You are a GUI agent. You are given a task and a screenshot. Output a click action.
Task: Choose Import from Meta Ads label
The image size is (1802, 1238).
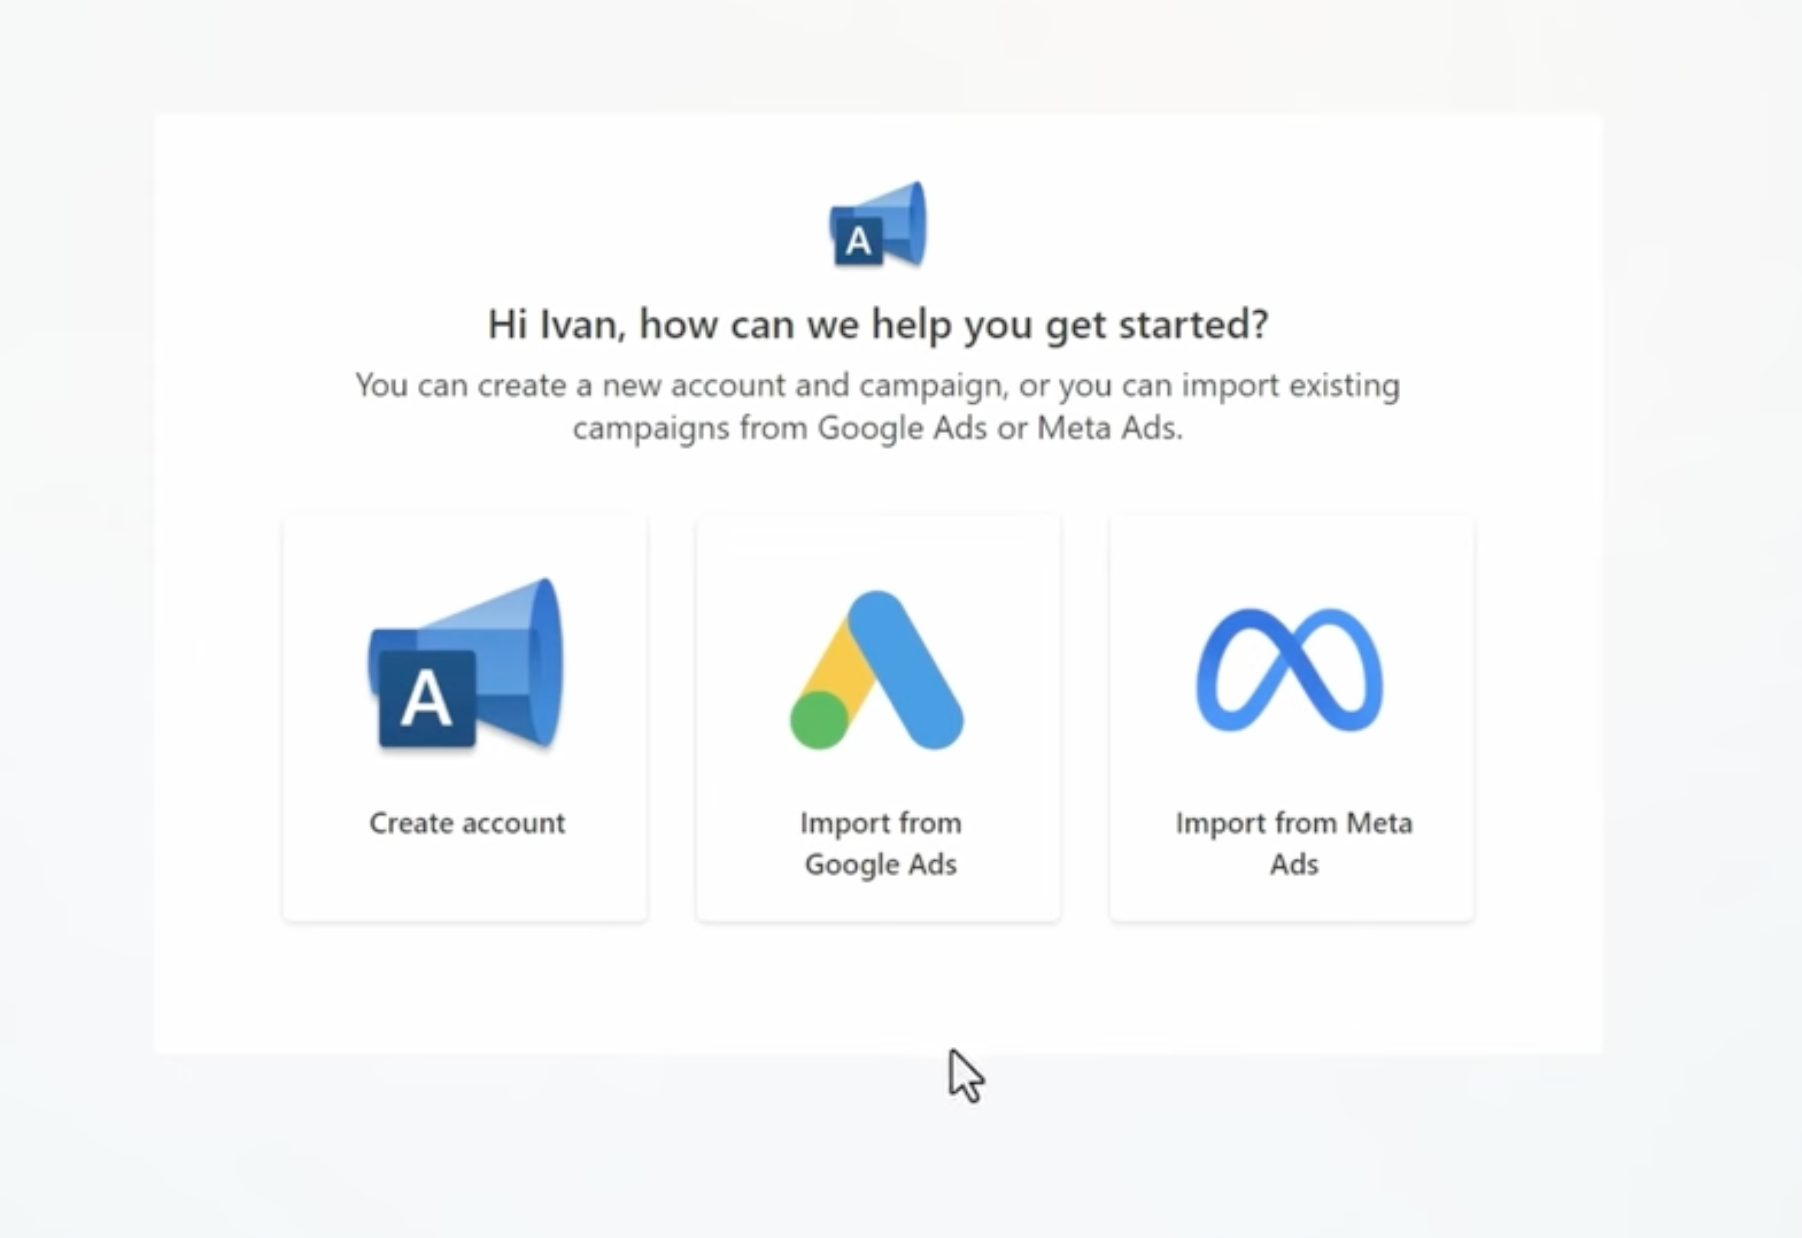click(1293, 843)
